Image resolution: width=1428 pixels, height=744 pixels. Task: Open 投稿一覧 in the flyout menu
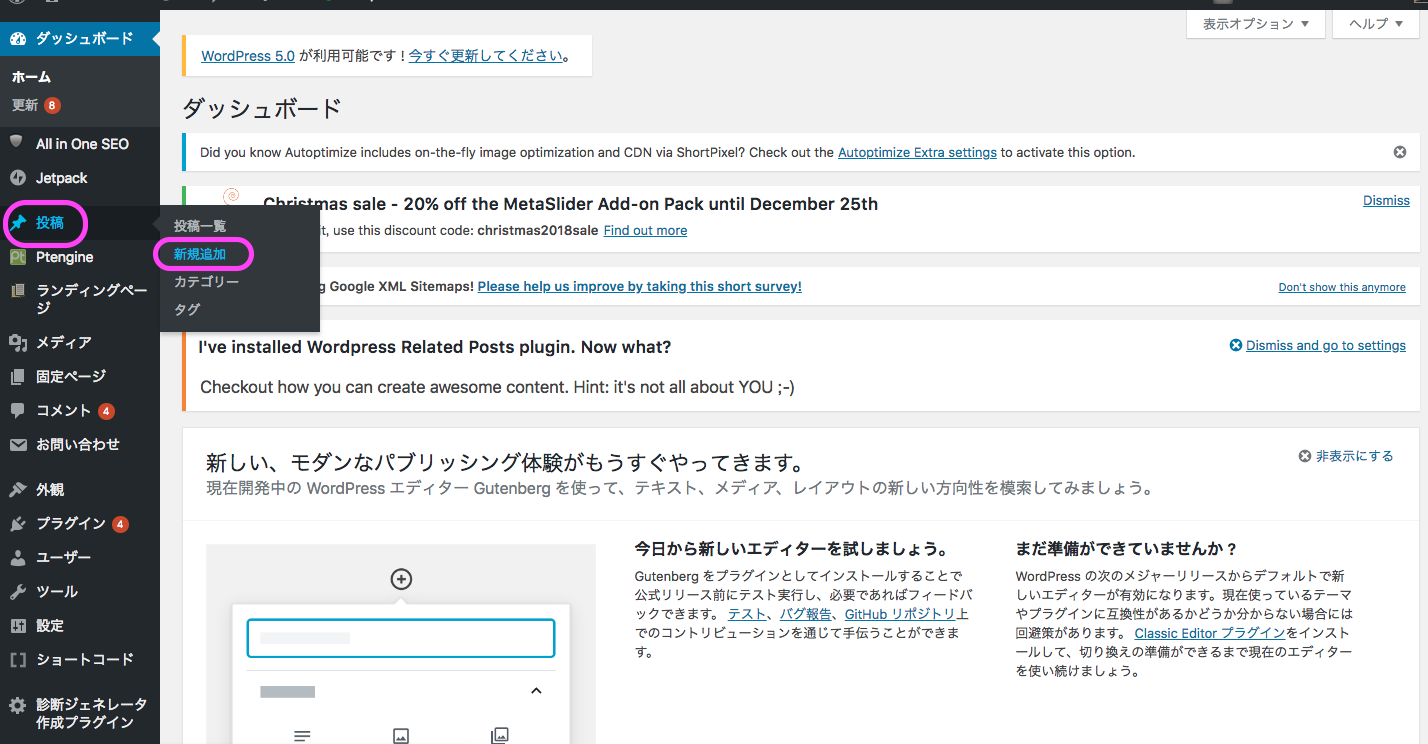point(200,226)
